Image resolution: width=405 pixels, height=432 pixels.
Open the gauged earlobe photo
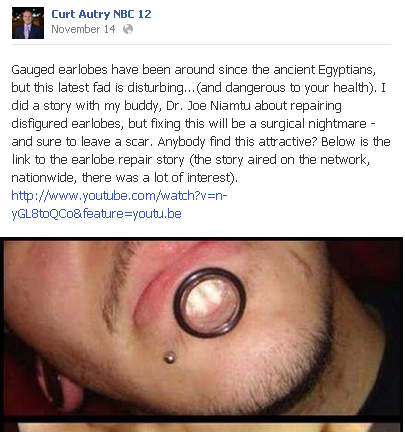tap(202, 327)
